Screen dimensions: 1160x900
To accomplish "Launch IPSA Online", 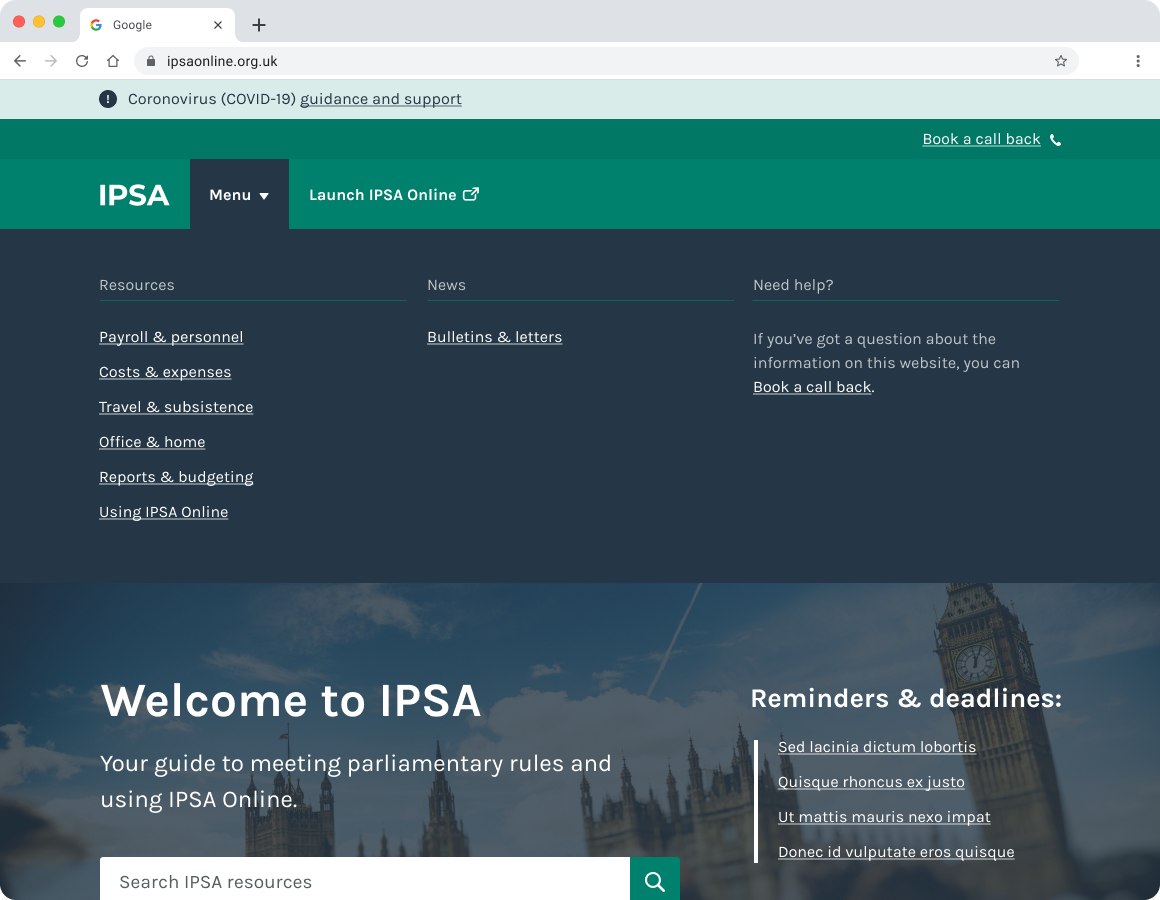I will tap(394, 194).
